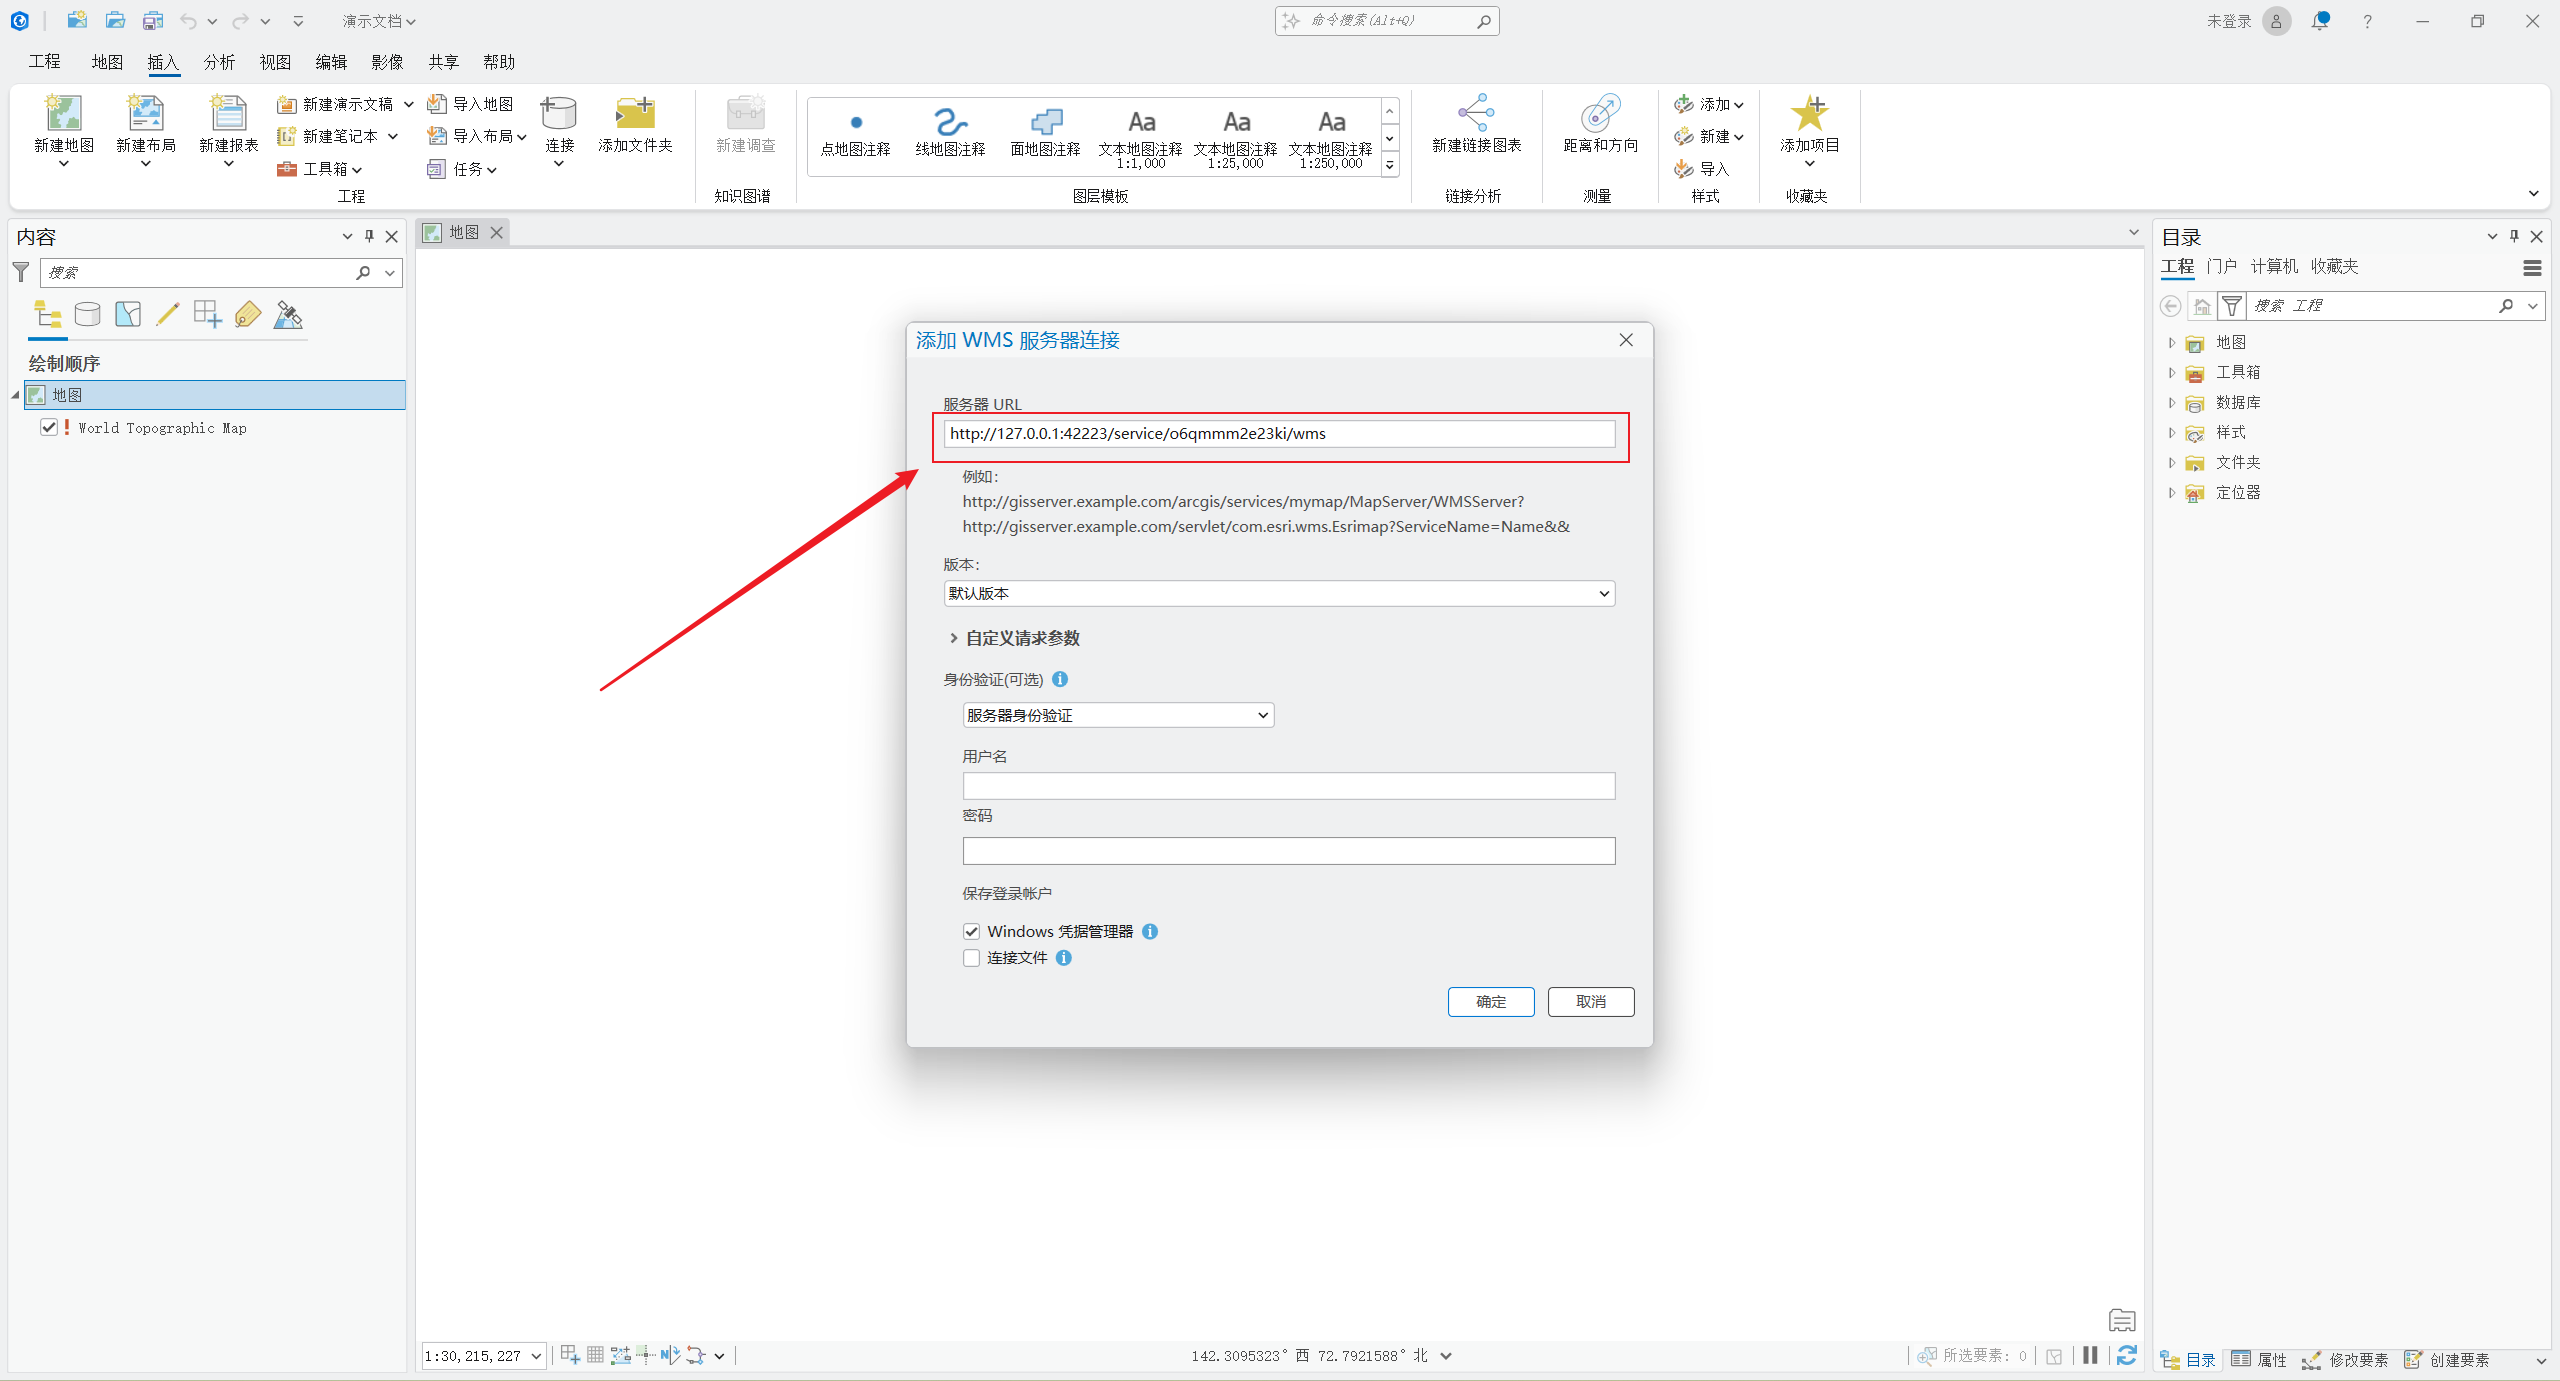Enable the connection file (连接文件) checkbox
This screenshot has height=1381, width=2560.
pyautogui.click(x=971, y=958)
